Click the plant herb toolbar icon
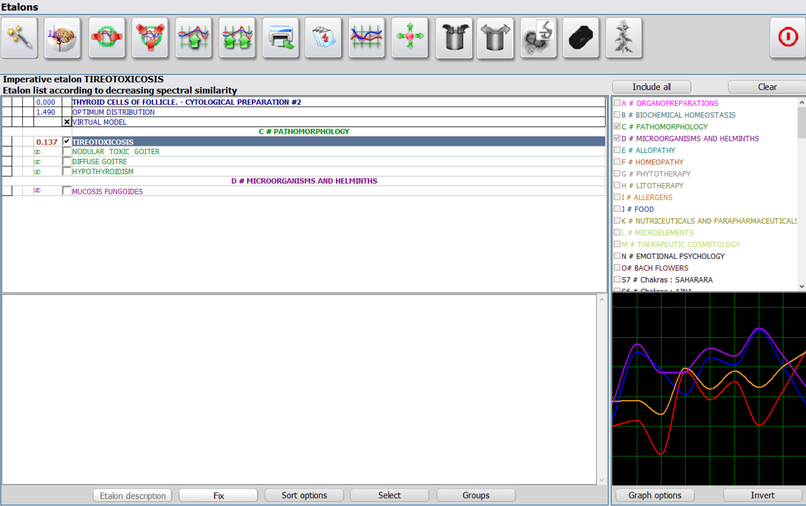Image resolution: width=806 pixels, height=506 pixels. click(x=625, y=38)
